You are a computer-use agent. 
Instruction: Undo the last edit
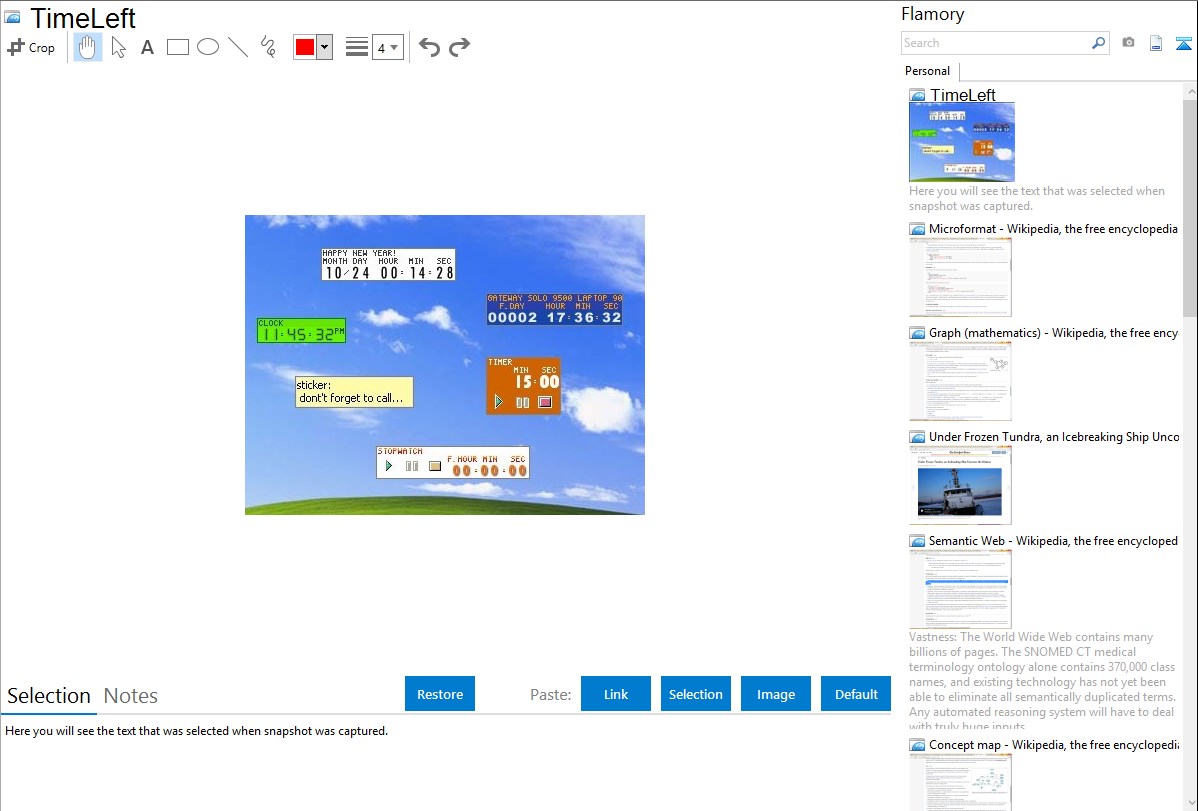coord(429,47)
